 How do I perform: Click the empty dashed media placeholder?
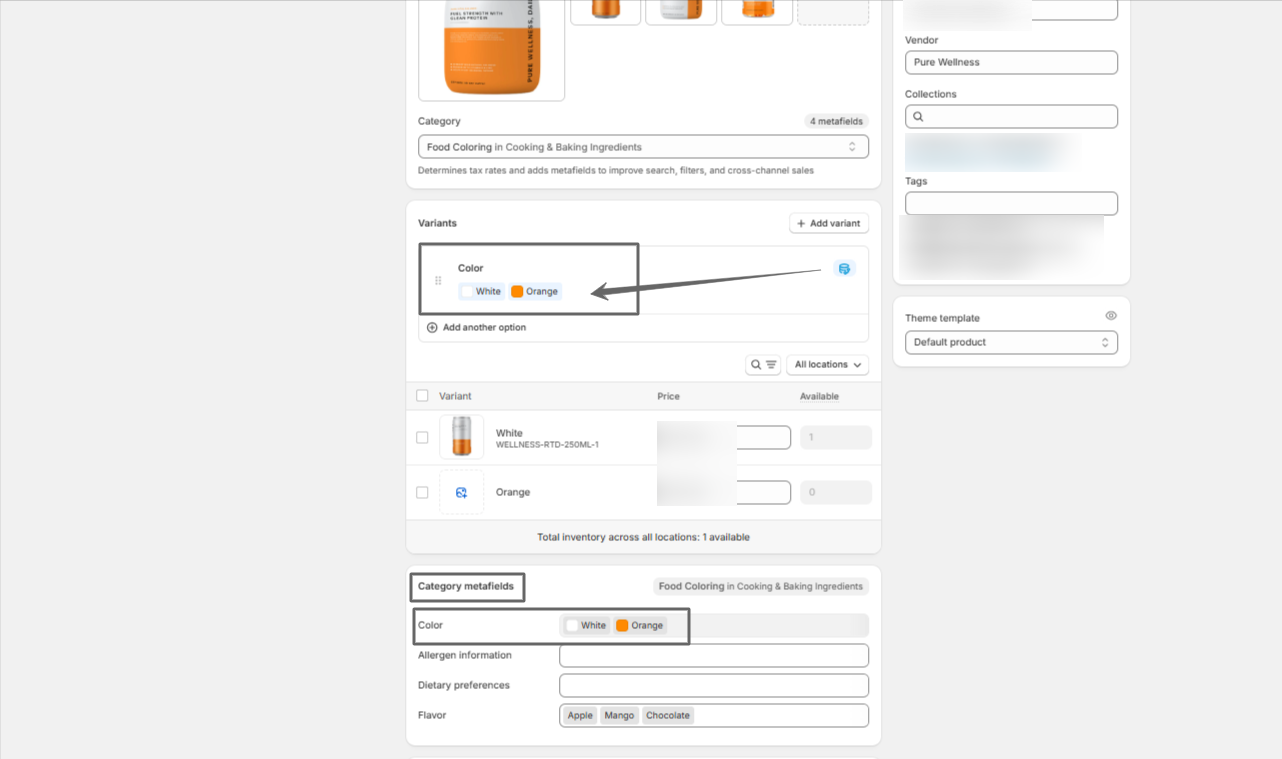pos(832,10)
